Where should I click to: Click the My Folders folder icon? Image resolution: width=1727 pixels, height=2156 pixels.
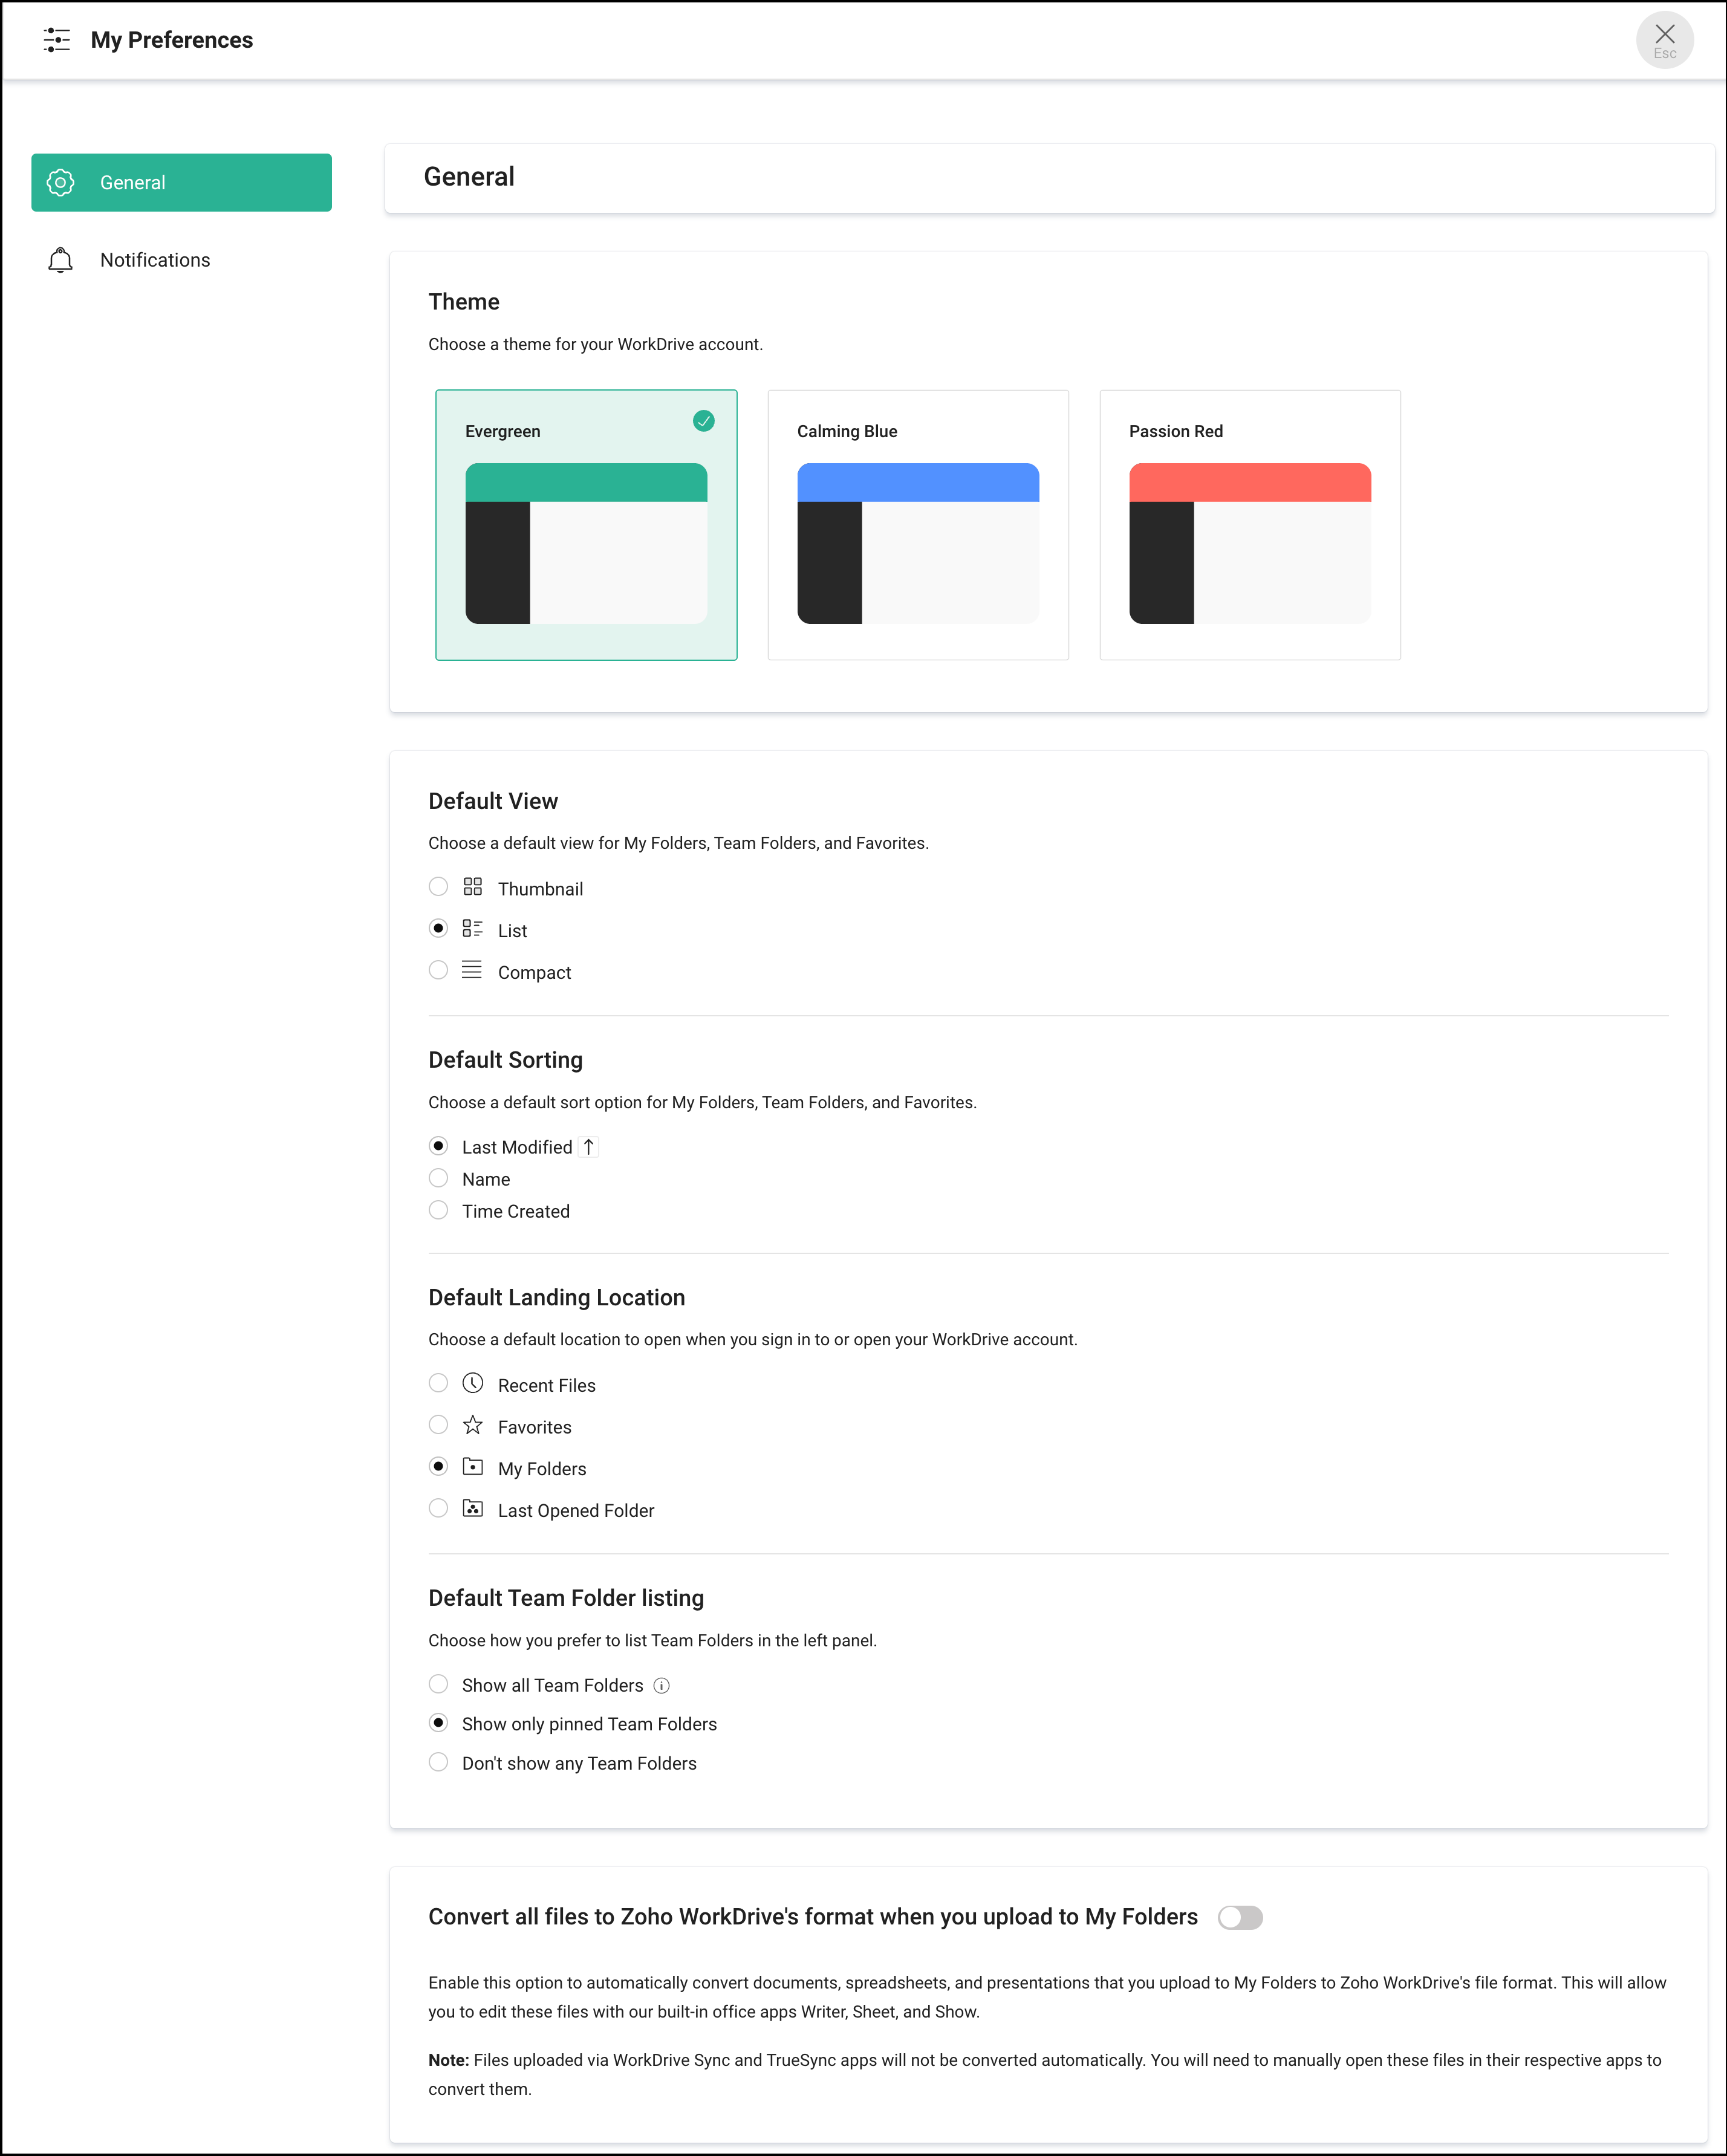(473, 1467)
